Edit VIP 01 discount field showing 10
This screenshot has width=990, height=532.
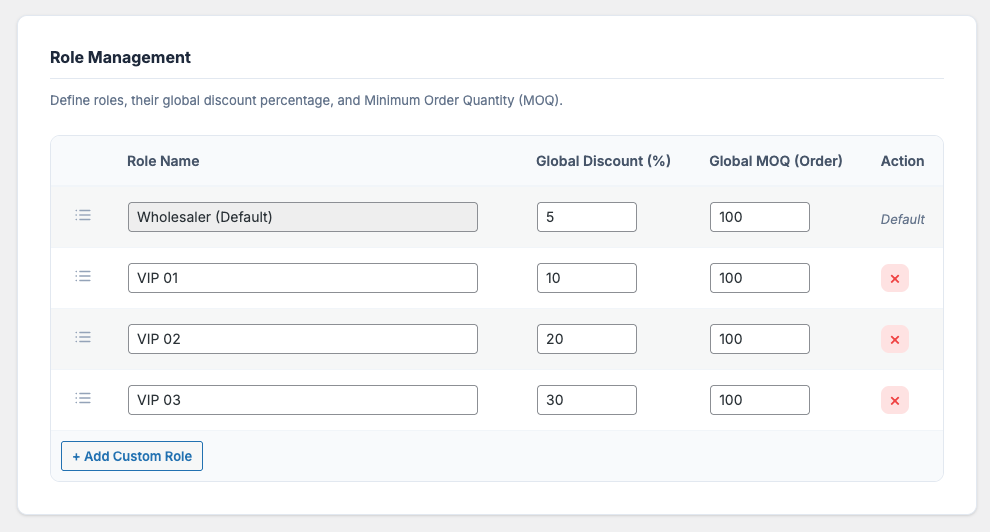point(586,278)
